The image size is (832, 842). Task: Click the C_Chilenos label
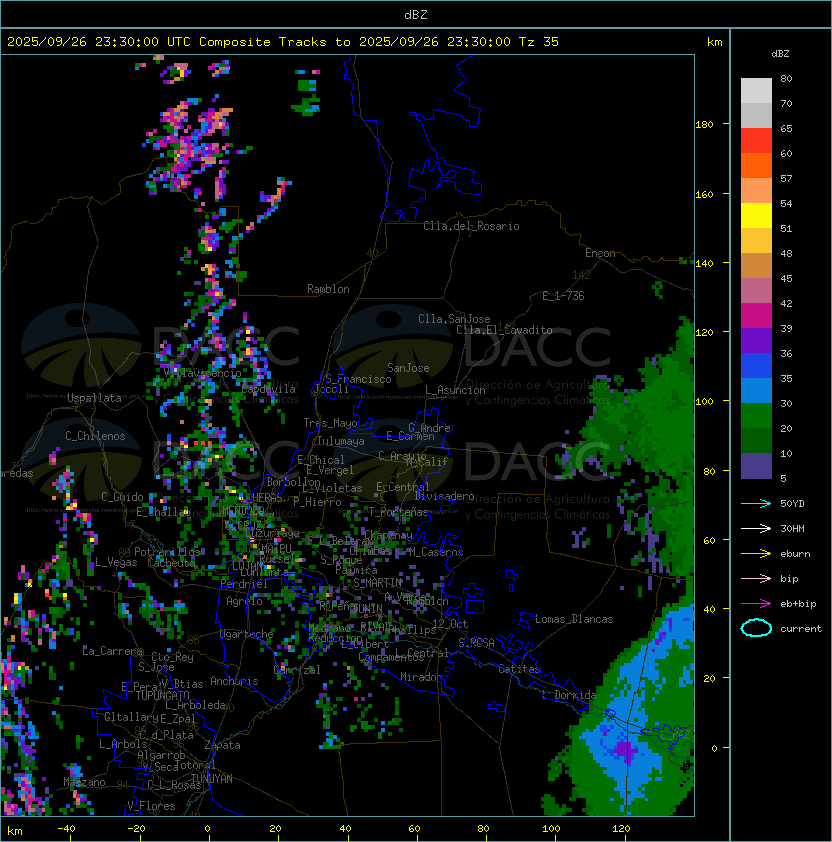(x=95, y=436)
